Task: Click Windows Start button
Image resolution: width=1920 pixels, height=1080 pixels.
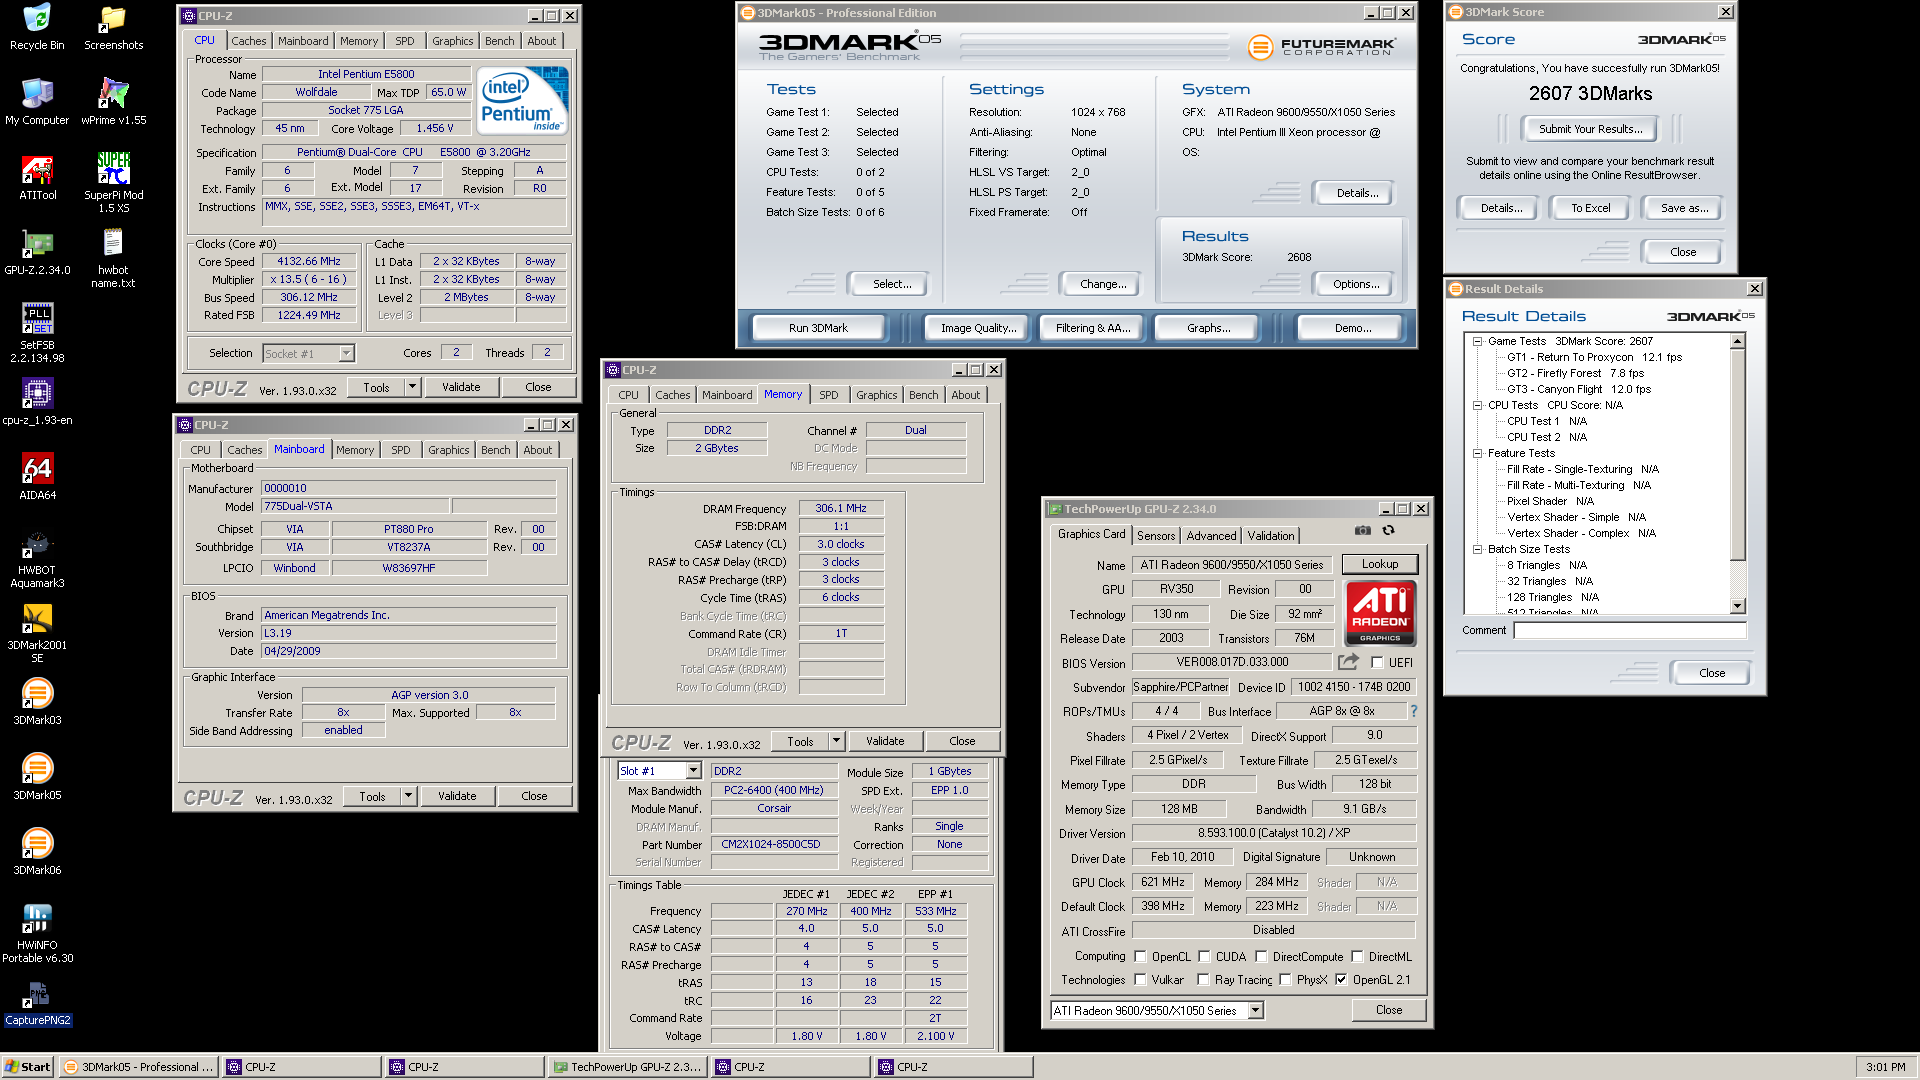Action: [28, 1067]
